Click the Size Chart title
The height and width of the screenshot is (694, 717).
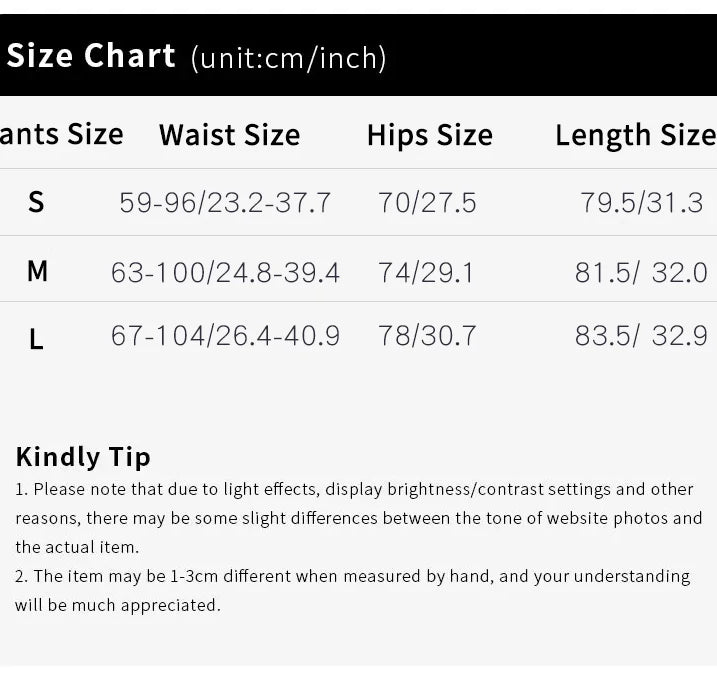click(91, 56)
